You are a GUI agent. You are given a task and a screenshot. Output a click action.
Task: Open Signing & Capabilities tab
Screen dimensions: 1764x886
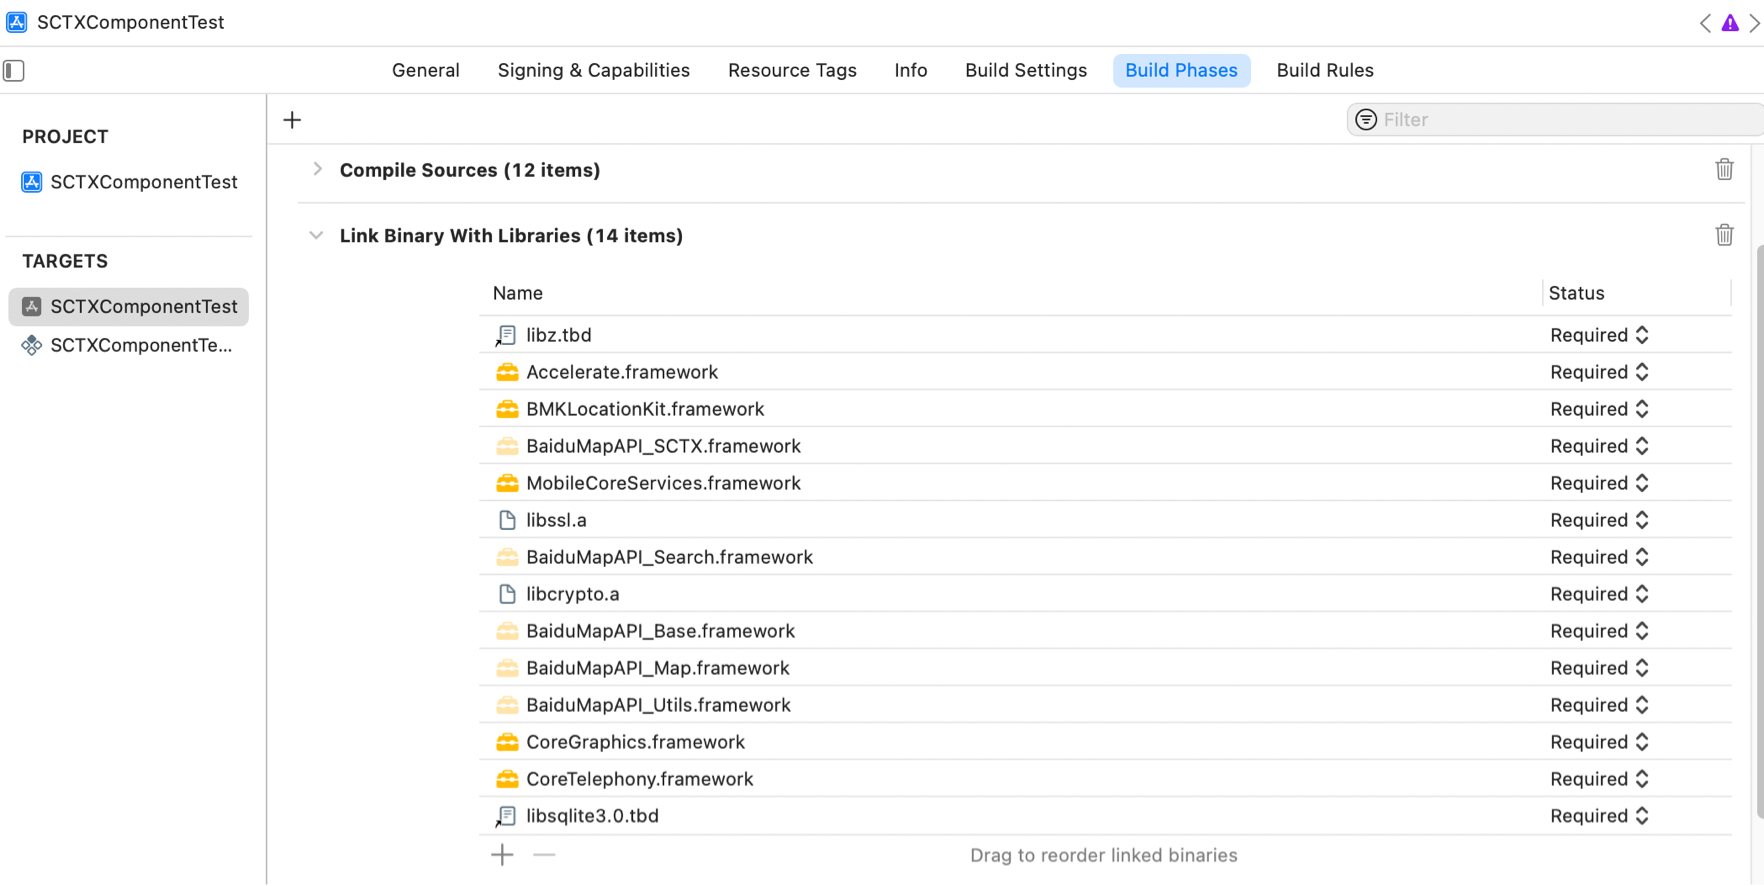click(x=593, y=70)
